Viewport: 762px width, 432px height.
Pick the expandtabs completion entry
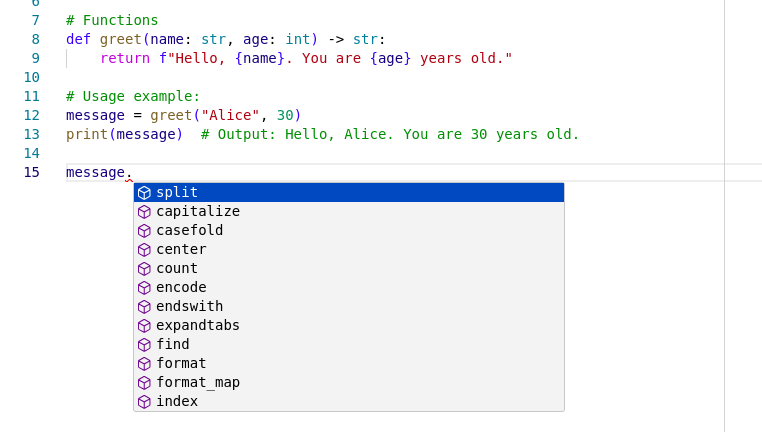tap(198, 325)
